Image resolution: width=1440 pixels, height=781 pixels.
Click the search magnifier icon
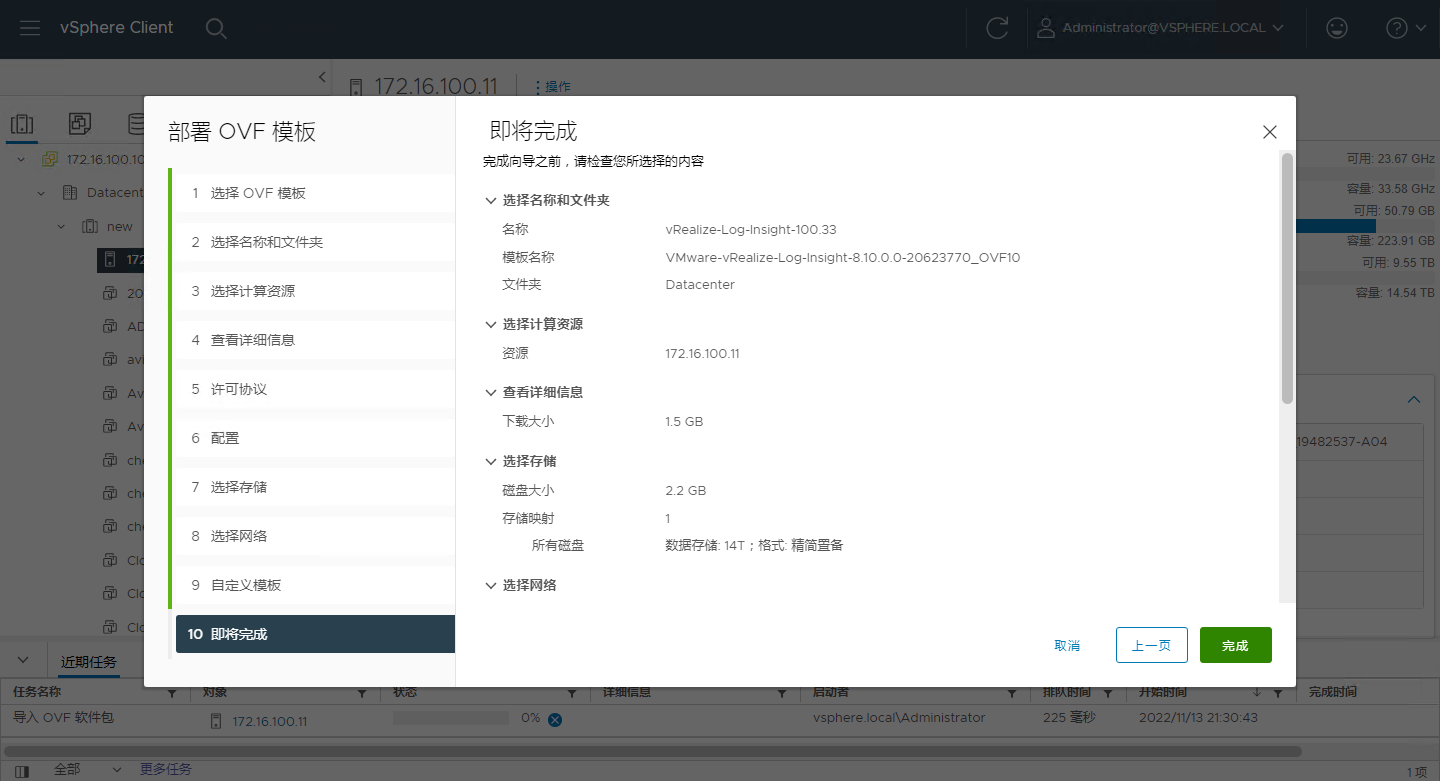[x=216, y=28]
